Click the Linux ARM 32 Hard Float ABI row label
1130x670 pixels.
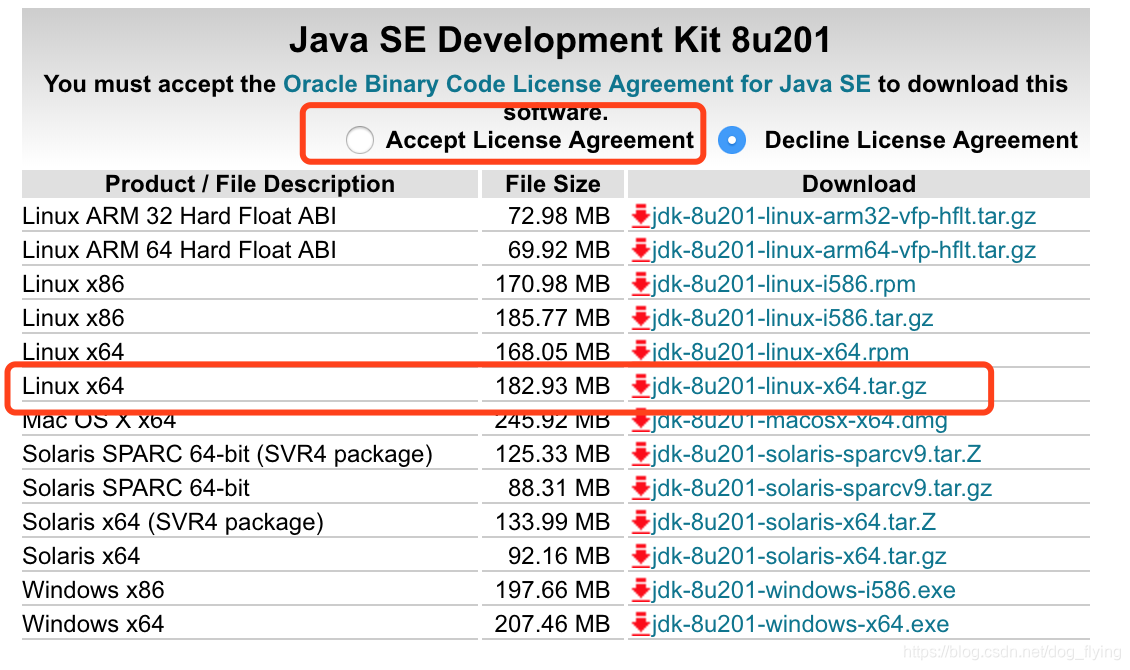tap(179, 216)
